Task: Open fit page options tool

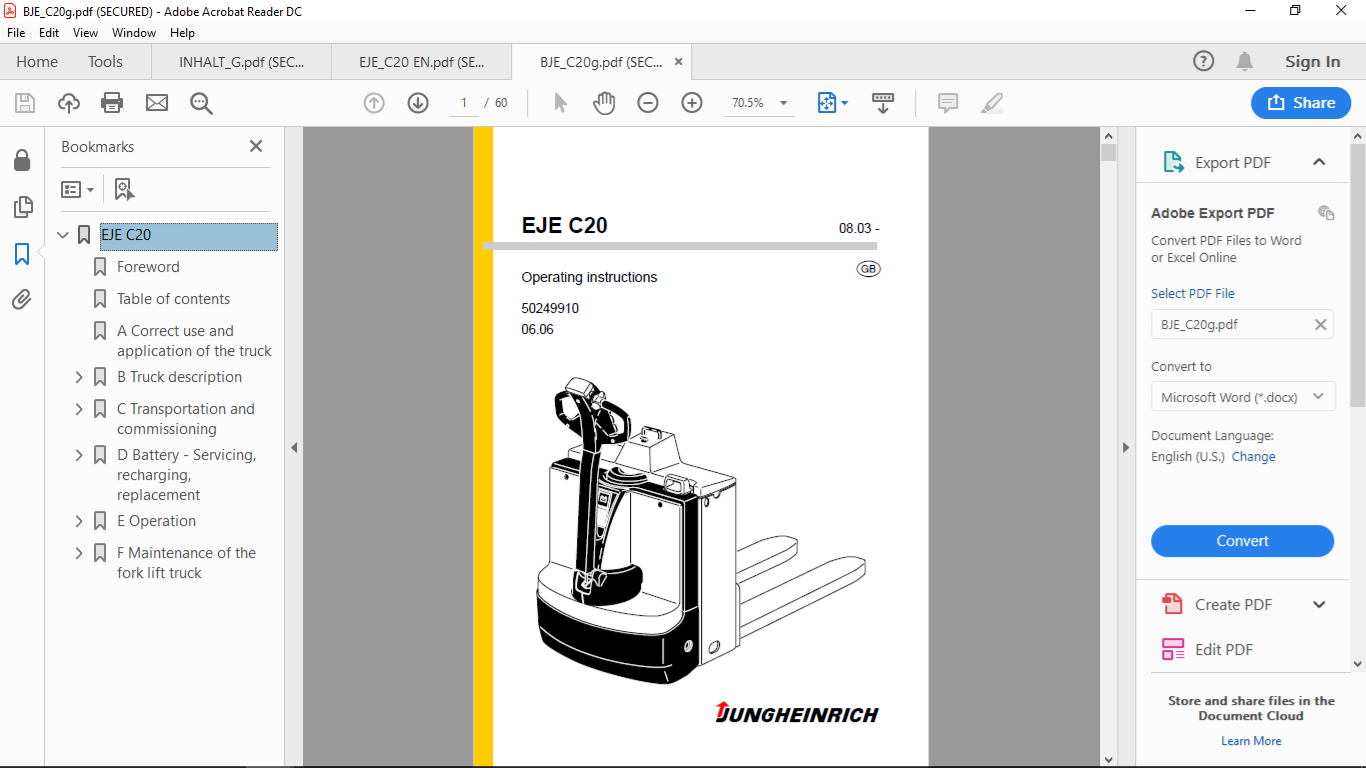Action: click(832, 103)
